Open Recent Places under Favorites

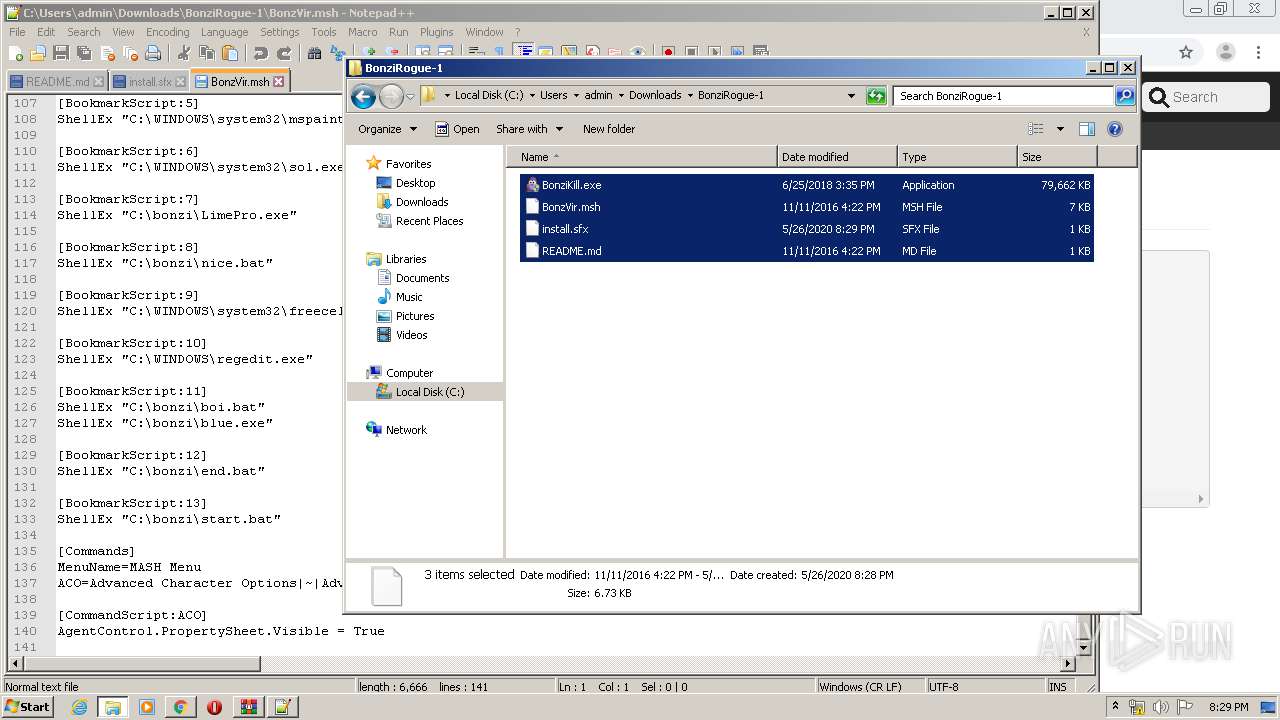[x=429, y=221]
